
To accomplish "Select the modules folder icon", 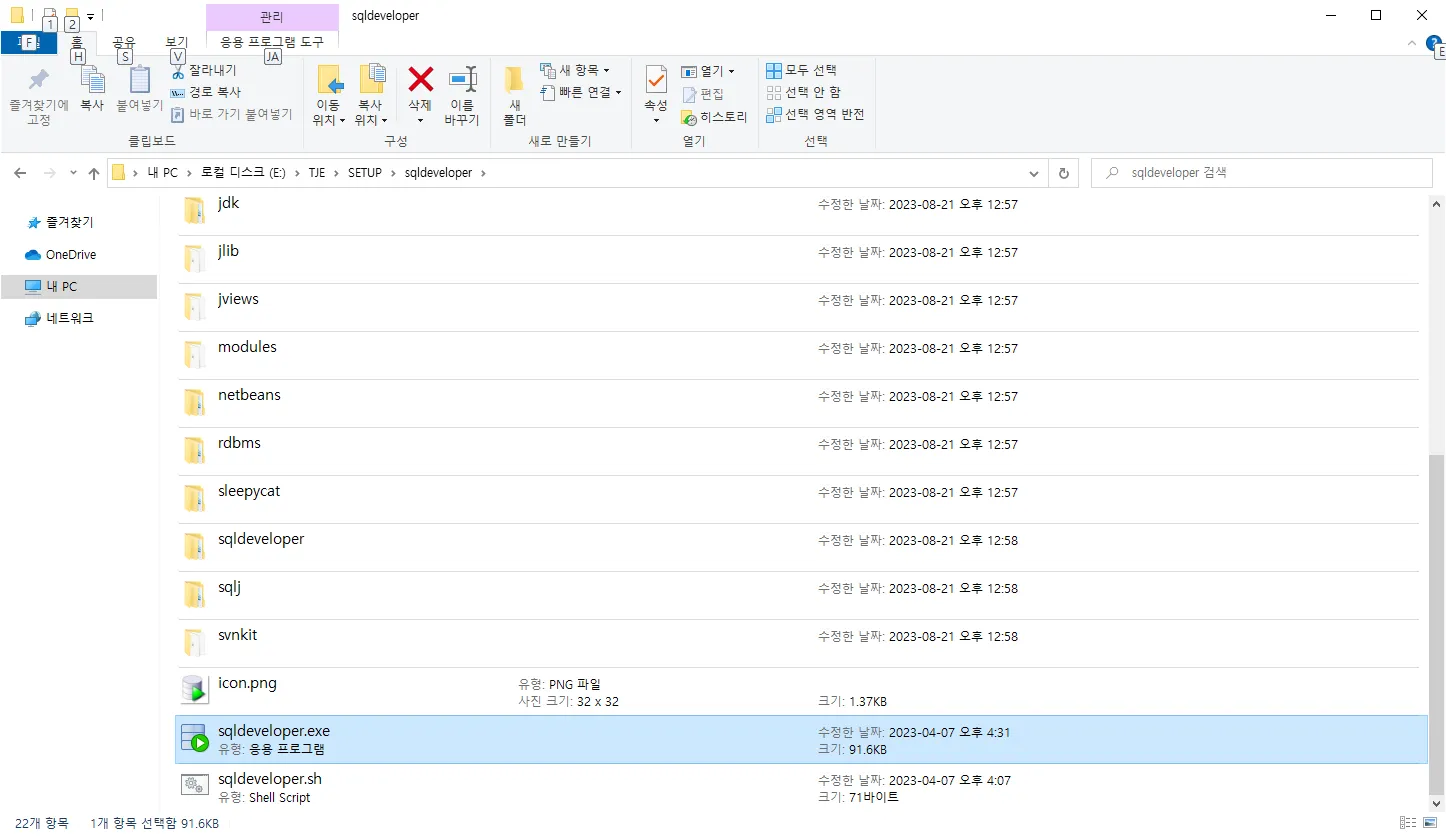I will coord(194,354).
